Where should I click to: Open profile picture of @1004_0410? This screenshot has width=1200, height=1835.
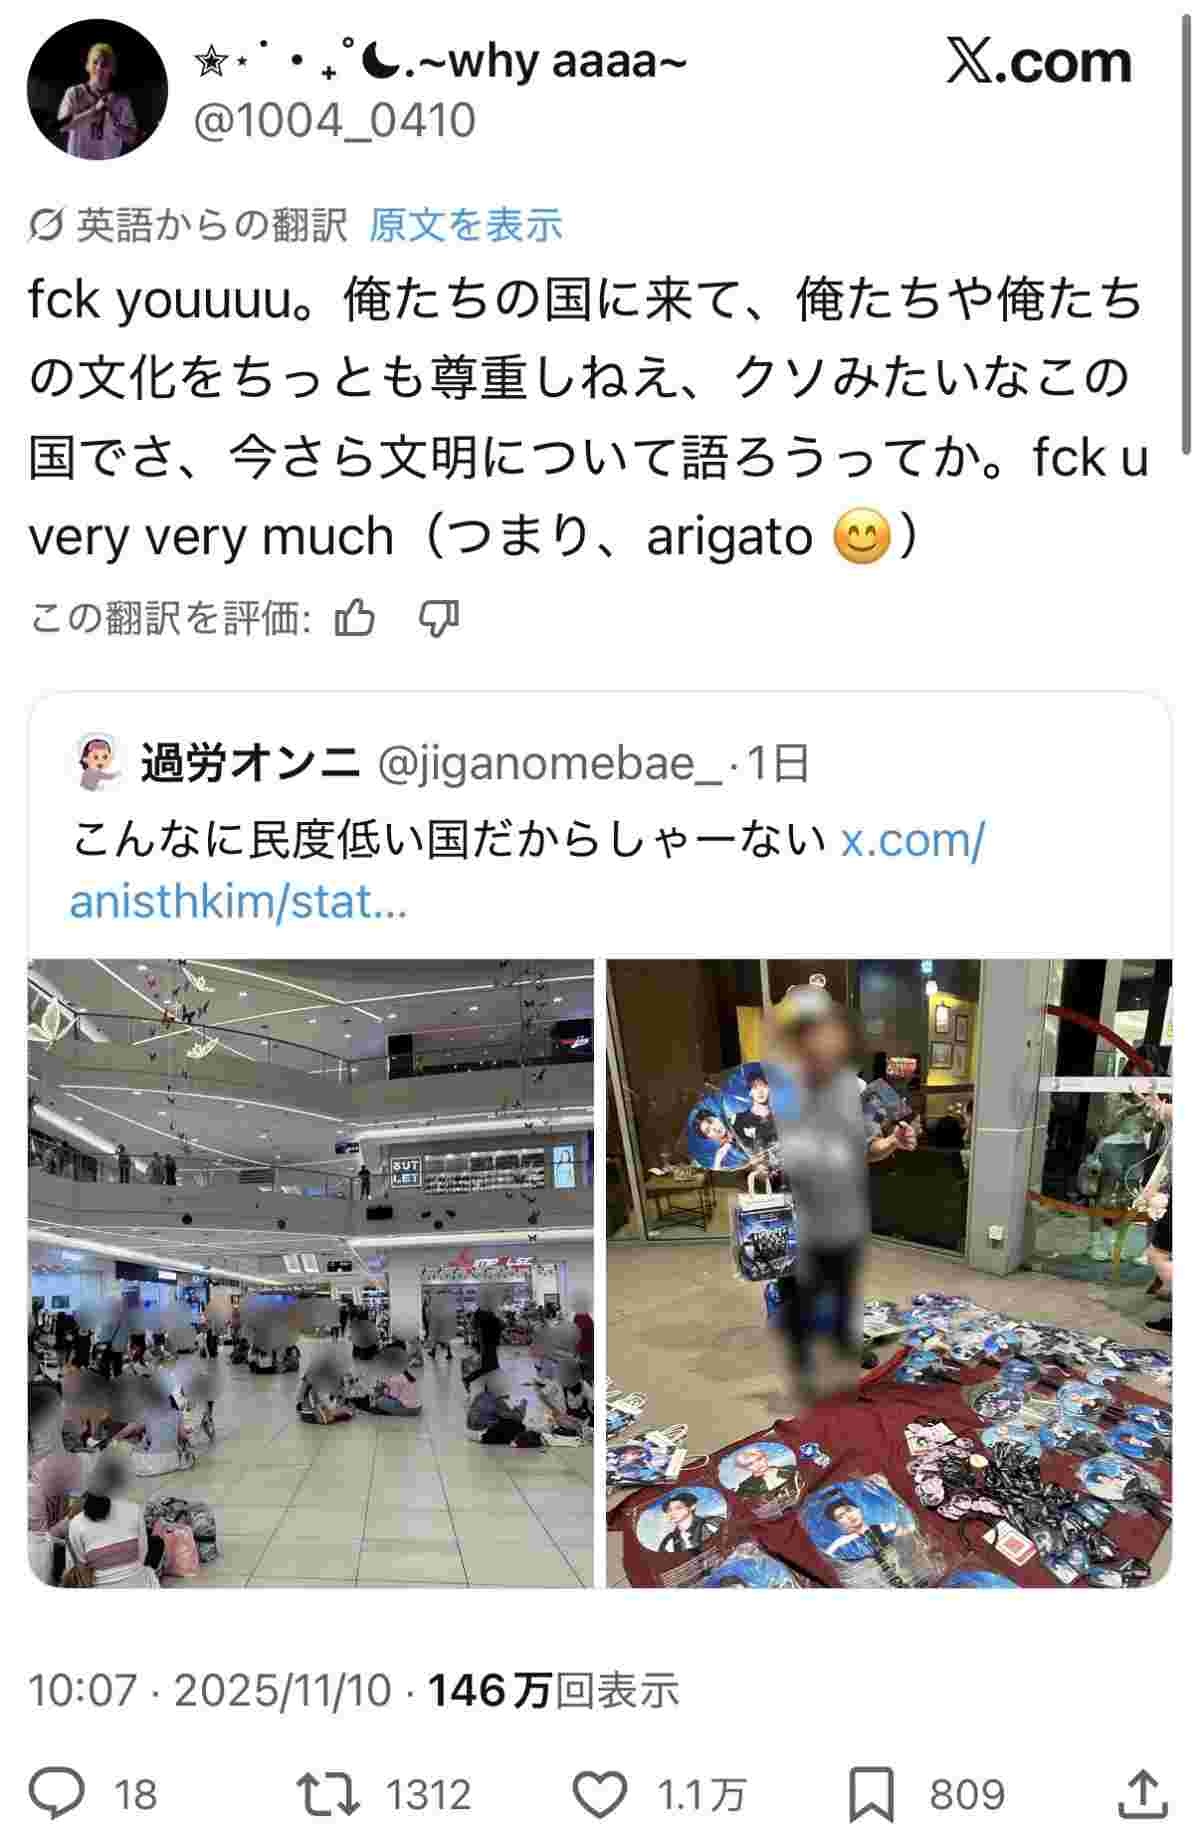click(98, 90)
